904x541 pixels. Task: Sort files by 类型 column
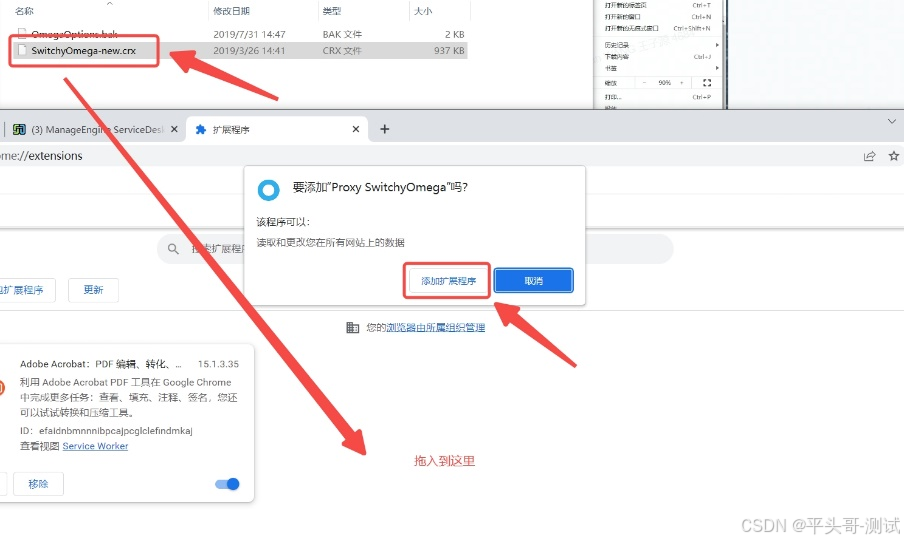click(332, 11)
